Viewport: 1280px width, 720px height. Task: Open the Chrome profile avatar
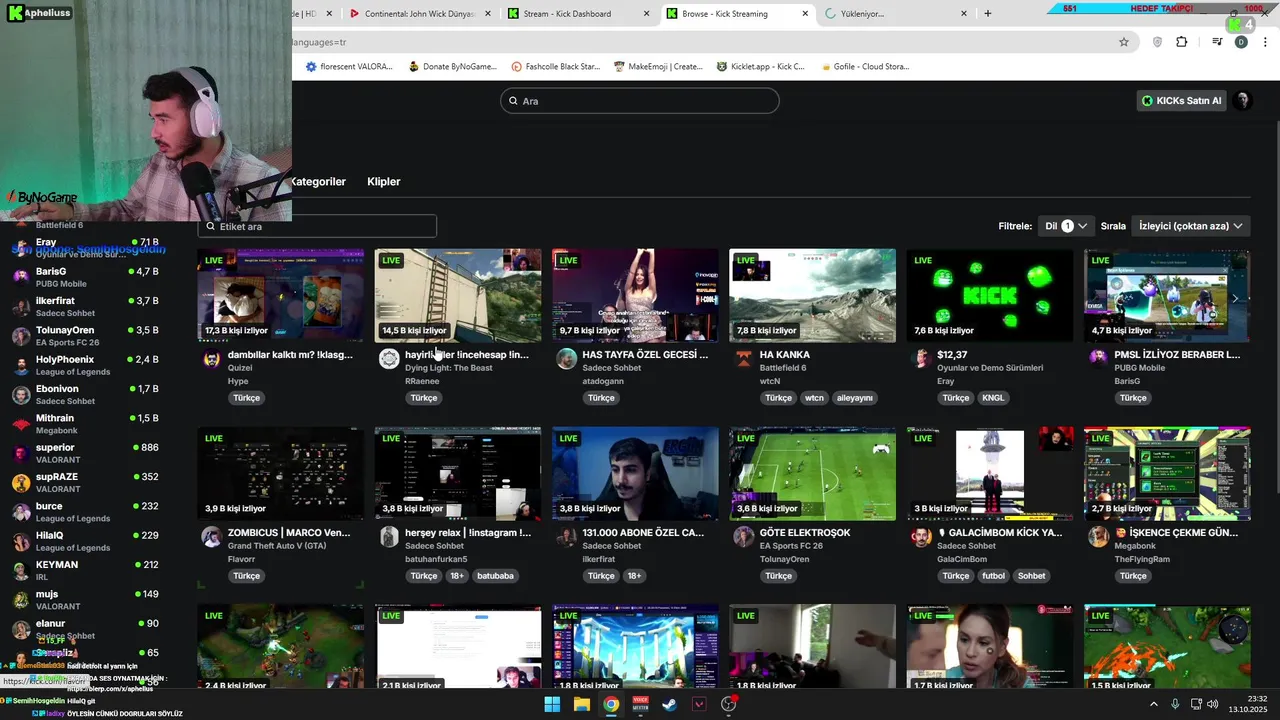click(1241, 42)
